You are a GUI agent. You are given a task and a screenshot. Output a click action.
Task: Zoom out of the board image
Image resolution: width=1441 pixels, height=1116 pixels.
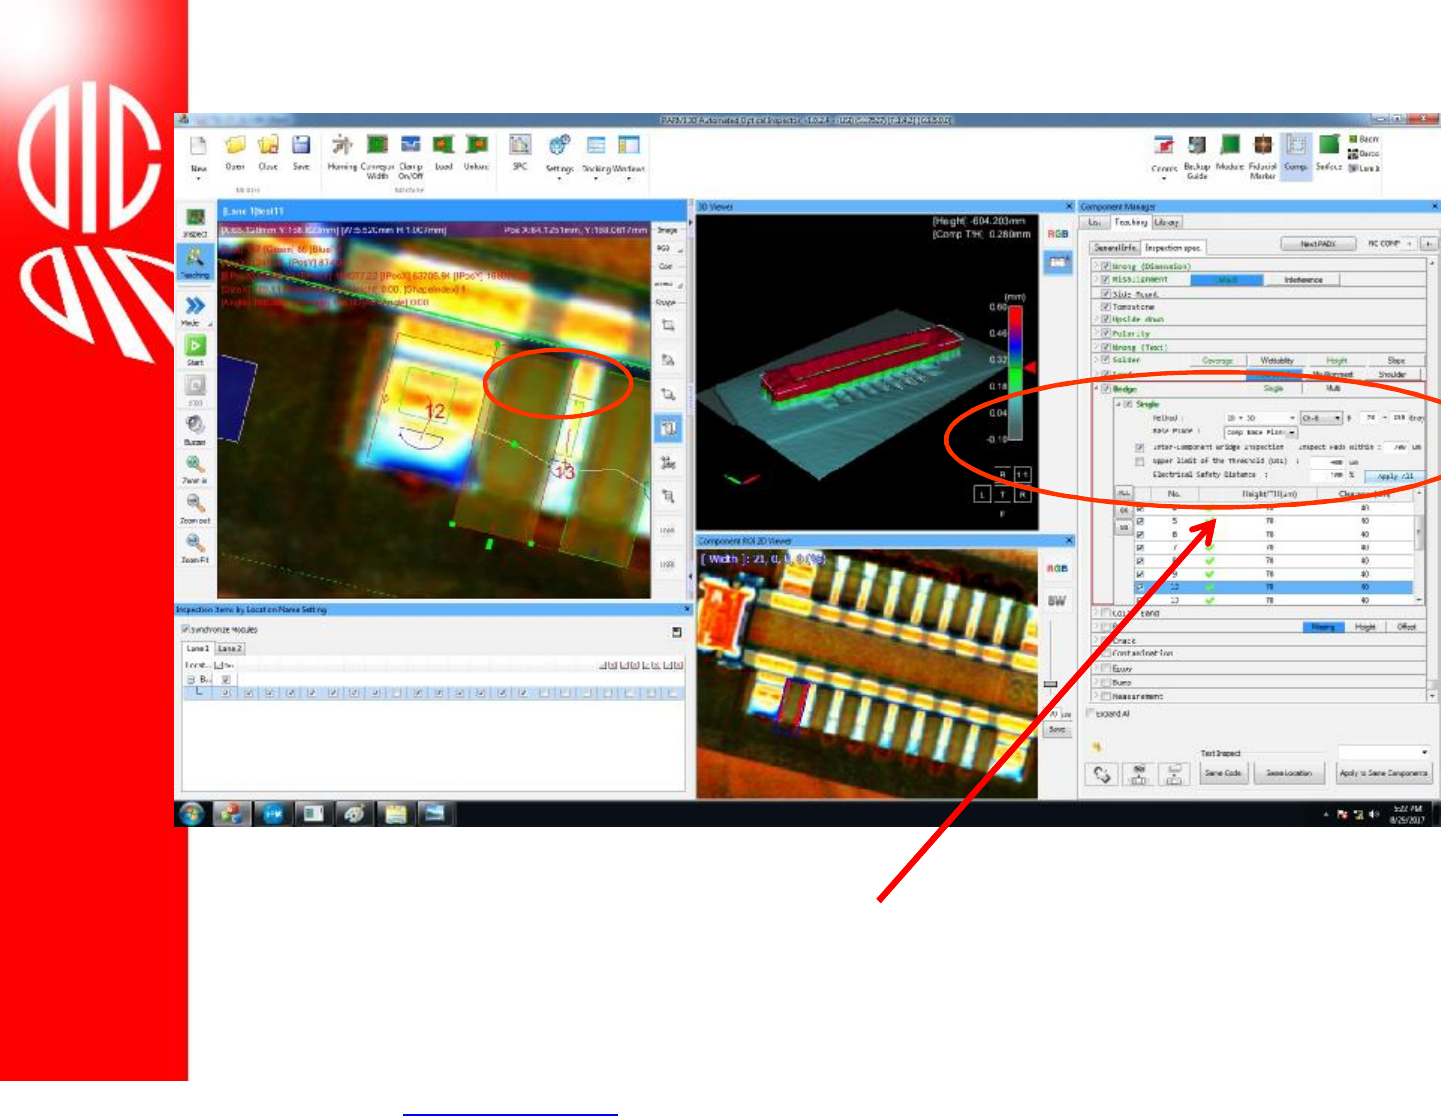(195, 508)
